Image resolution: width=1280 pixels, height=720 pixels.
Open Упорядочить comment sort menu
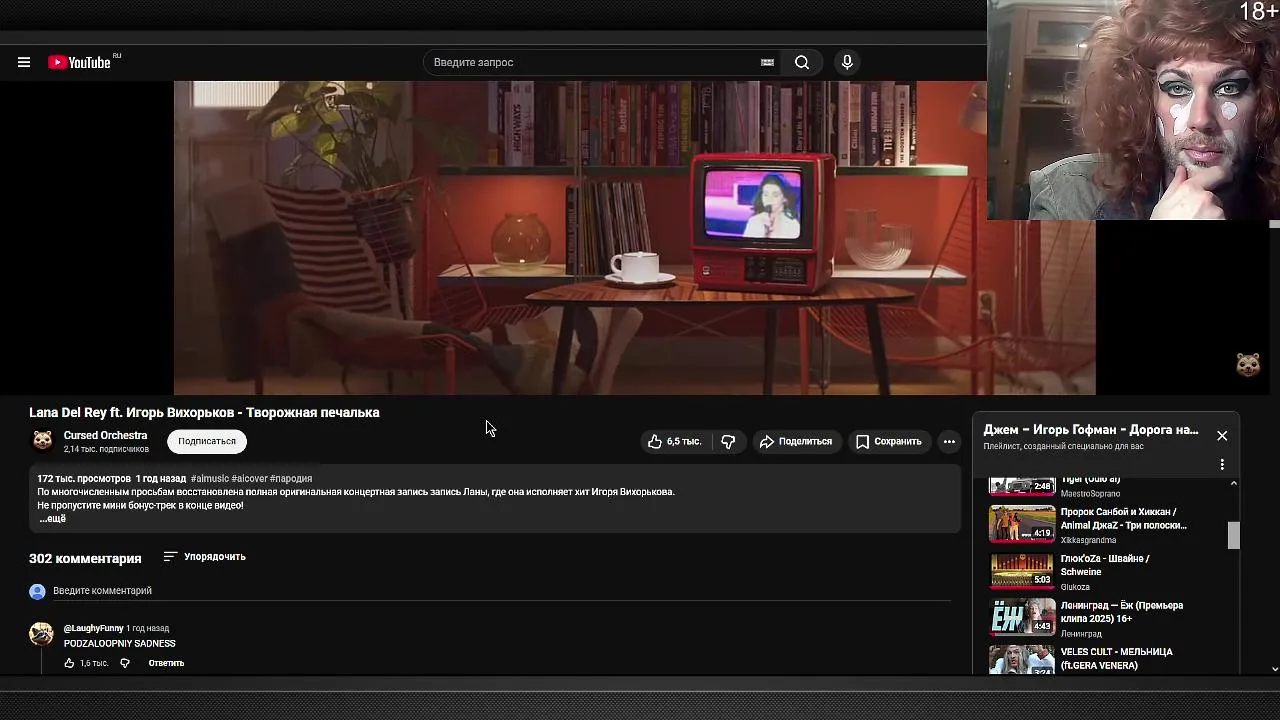204,556
